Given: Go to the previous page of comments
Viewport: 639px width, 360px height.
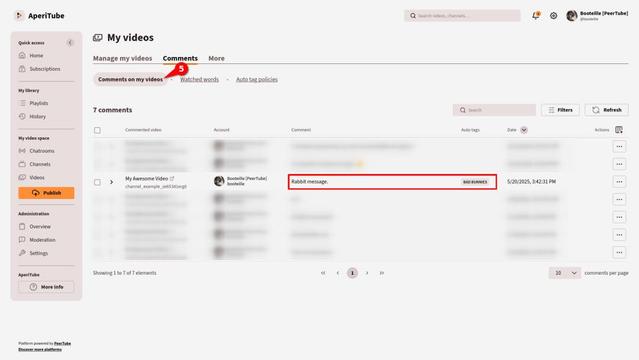Looking at the screenshot, I should 338,273.
